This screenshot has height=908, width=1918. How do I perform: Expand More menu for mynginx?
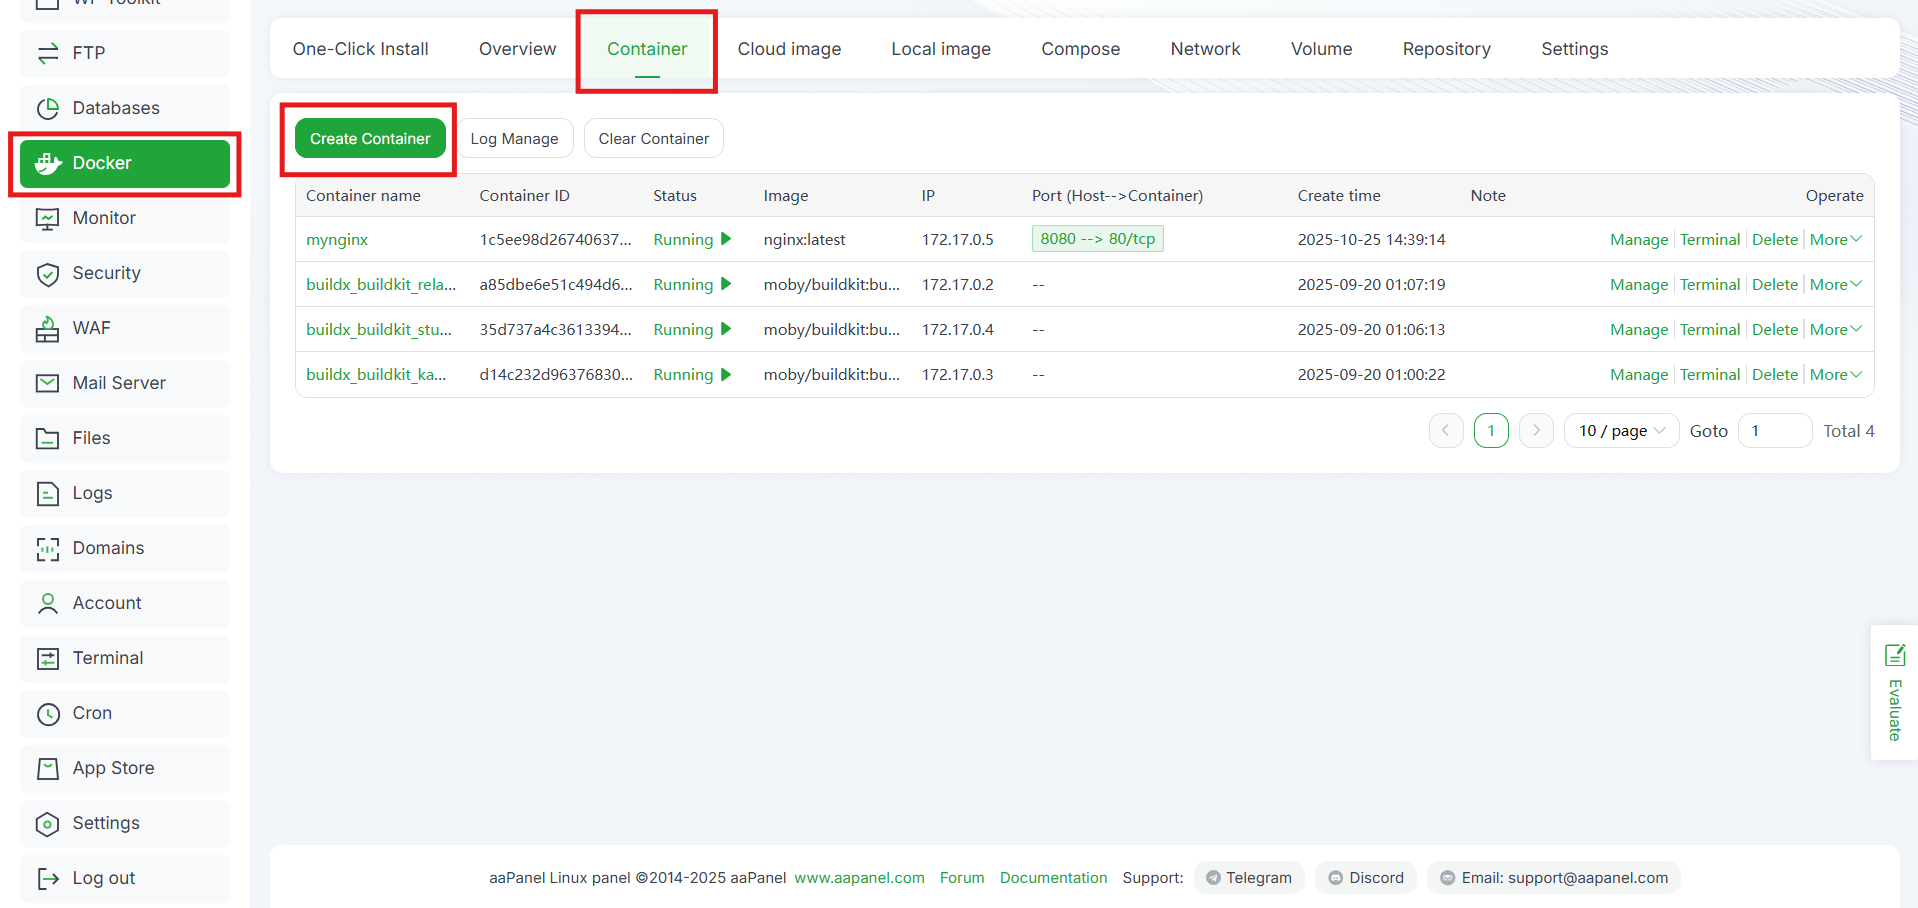point(1836,239)
